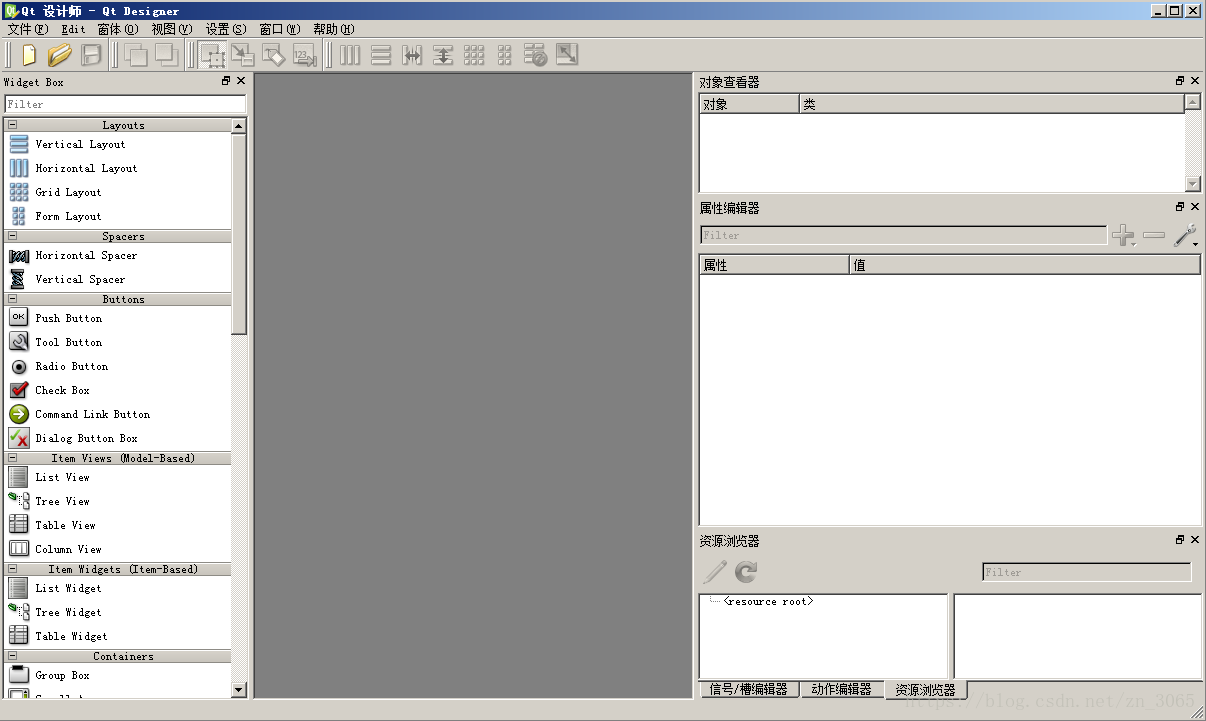Click the New form toolbar icon
Viewport: 1206px width, 721px height.
29,55
